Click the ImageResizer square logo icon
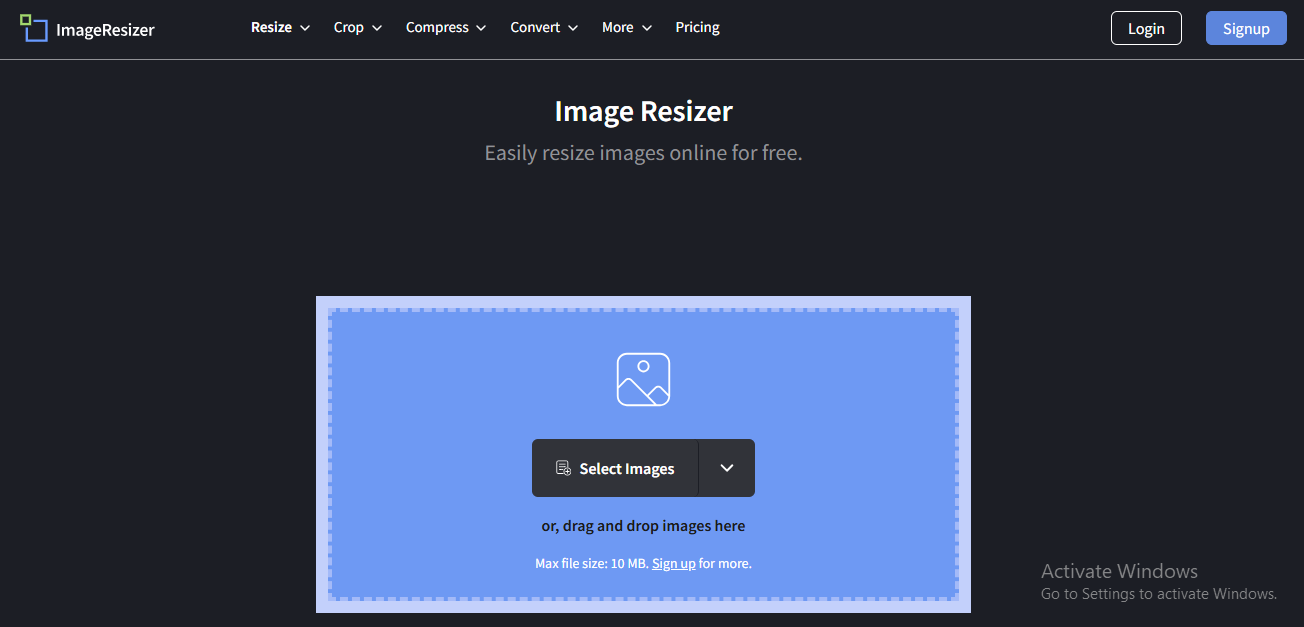Image resolution: width=1304 pixels, height=627 pixels. [x=33, y=28]
